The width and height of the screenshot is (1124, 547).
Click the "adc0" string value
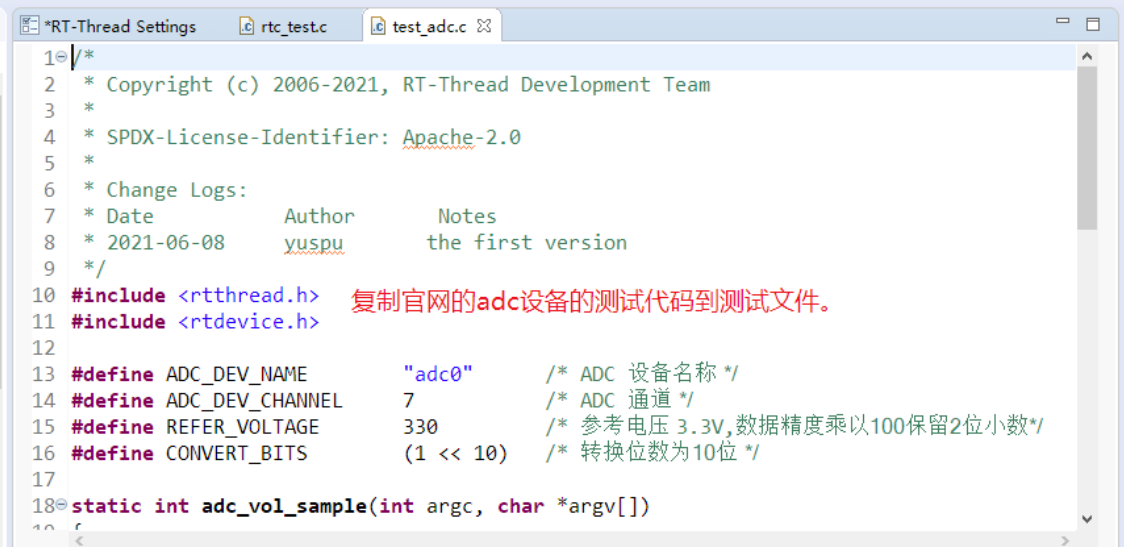[x=438, y=374]
